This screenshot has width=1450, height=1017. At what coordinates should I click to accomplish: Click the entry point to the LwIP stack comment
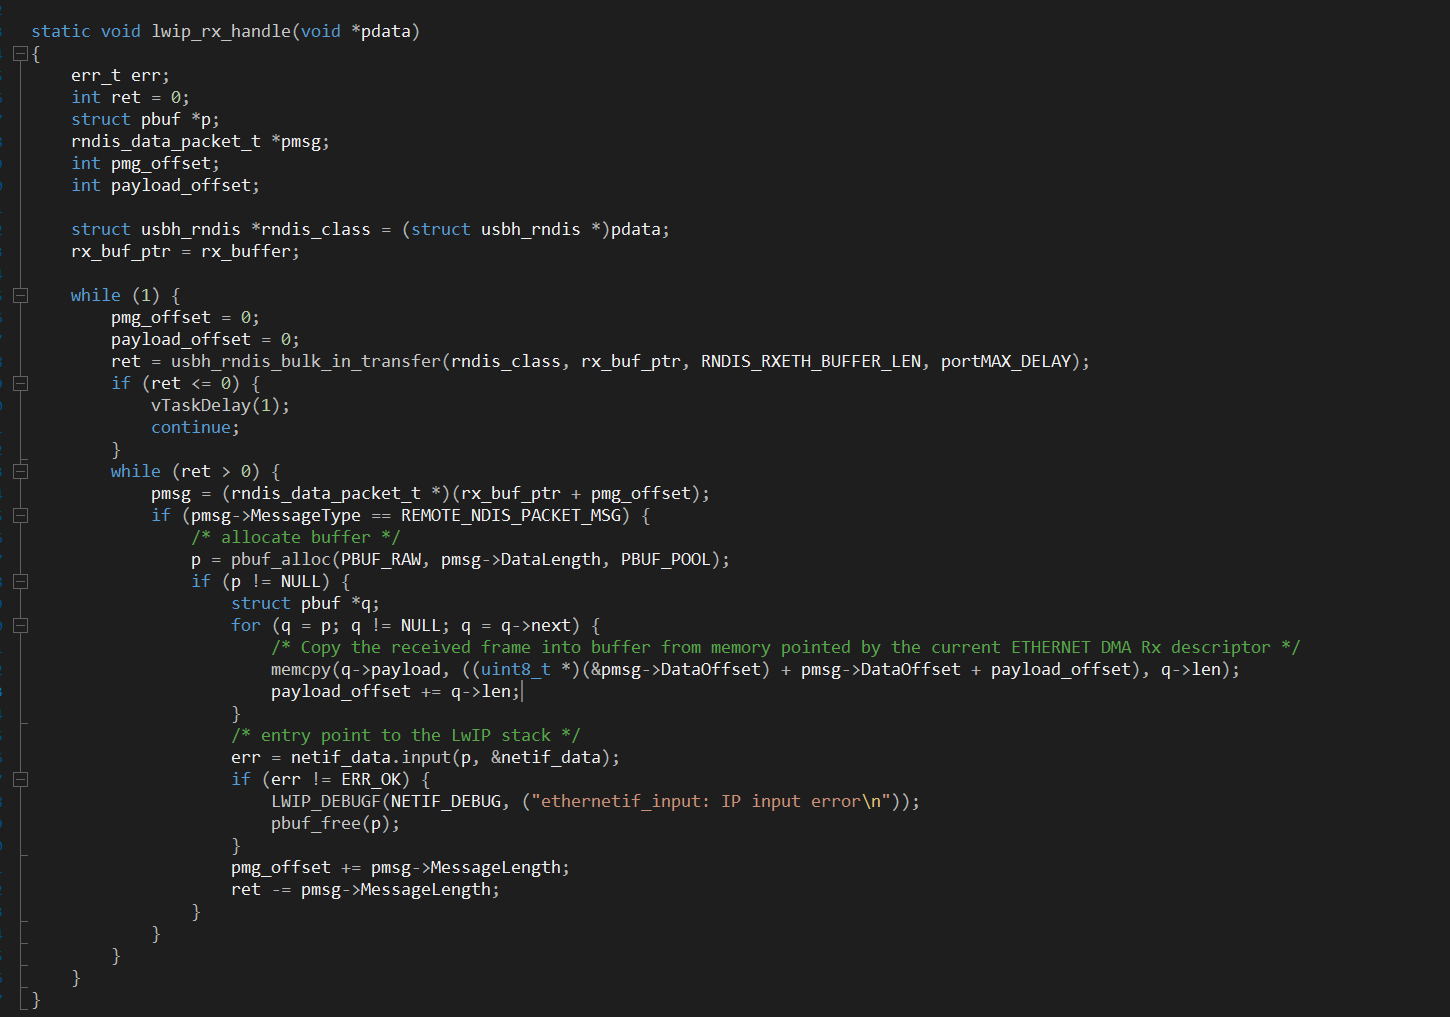pyautogui.click(x=405, y=735)
